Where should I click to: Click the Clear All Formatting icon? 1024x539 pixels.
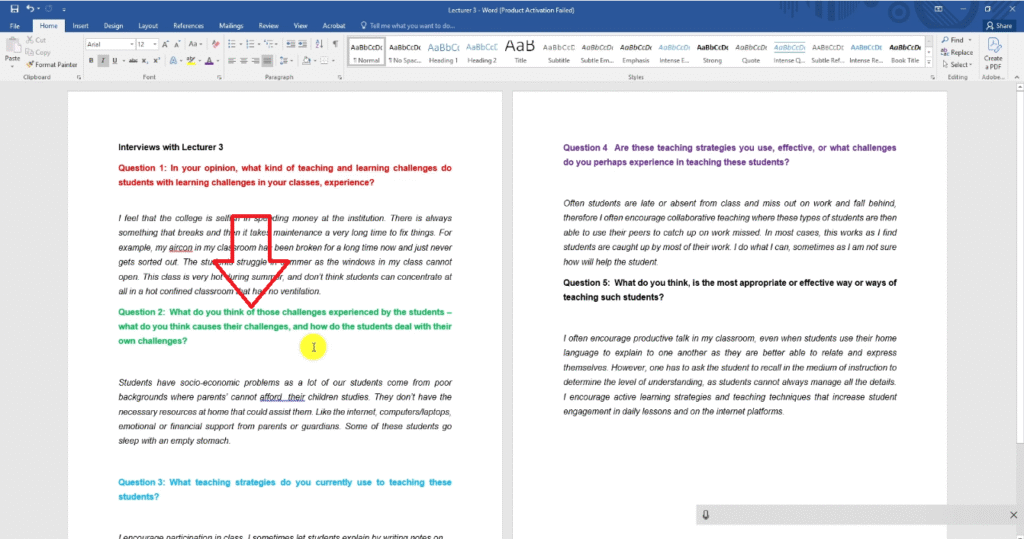(x=214, y=45)
